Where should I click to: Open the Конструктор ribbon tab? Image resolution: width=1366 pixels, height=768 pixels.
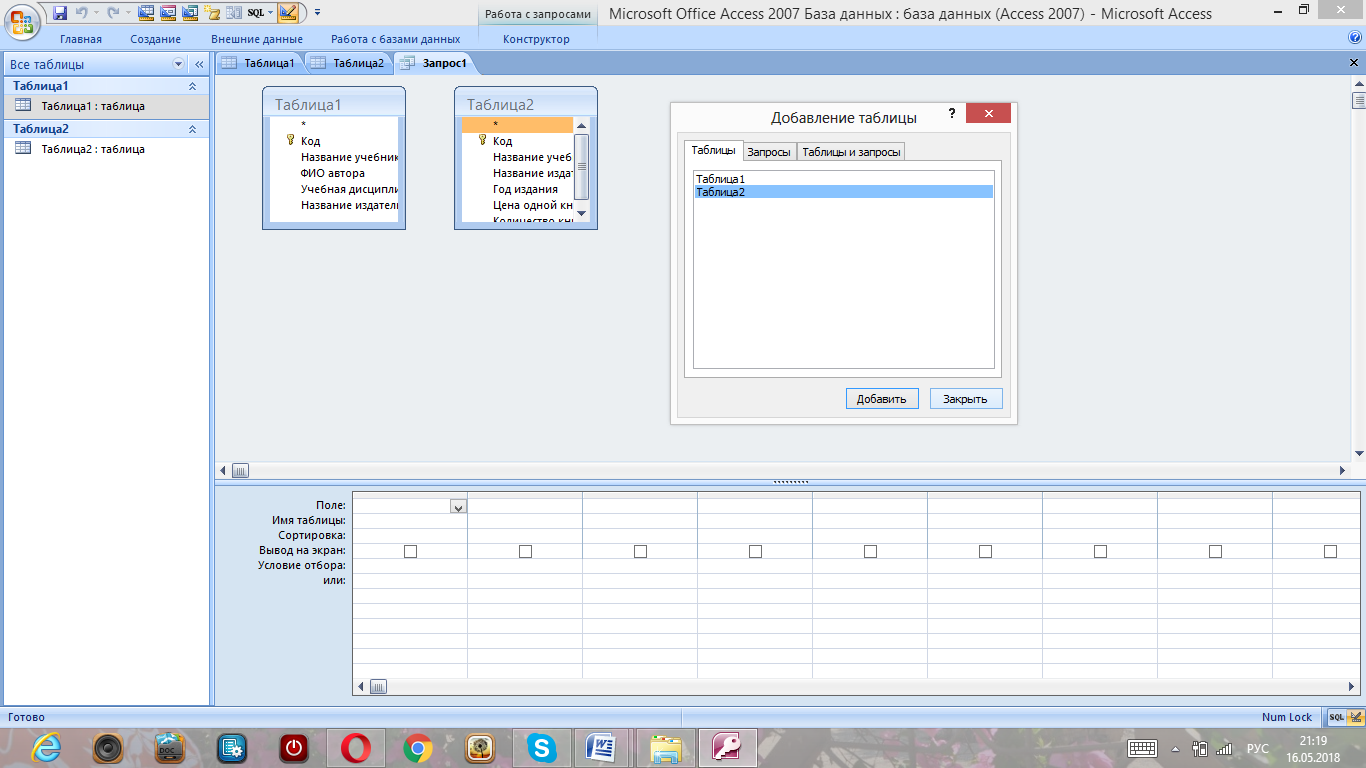coord(537,39)
